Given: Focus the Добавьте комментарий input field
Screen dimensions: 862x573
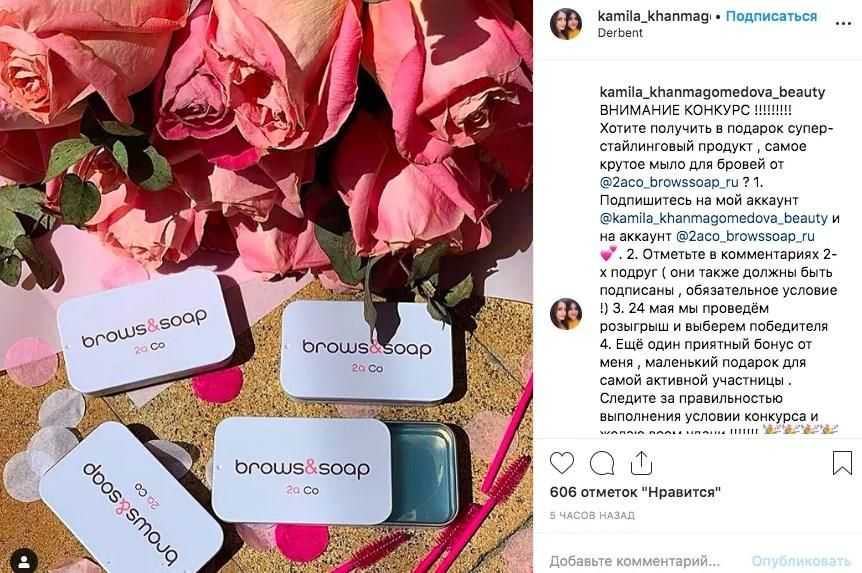Looking at the screenshot, I should (635, 561).
